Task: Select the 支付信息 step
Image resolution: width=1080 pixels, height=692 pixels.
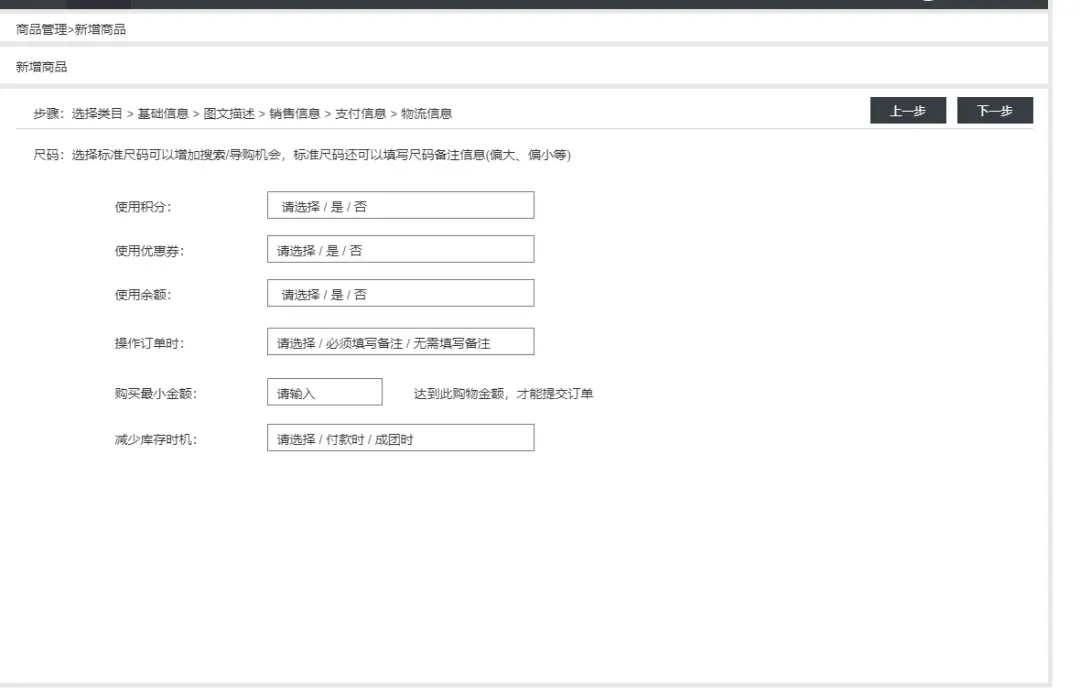Action: 361,114
